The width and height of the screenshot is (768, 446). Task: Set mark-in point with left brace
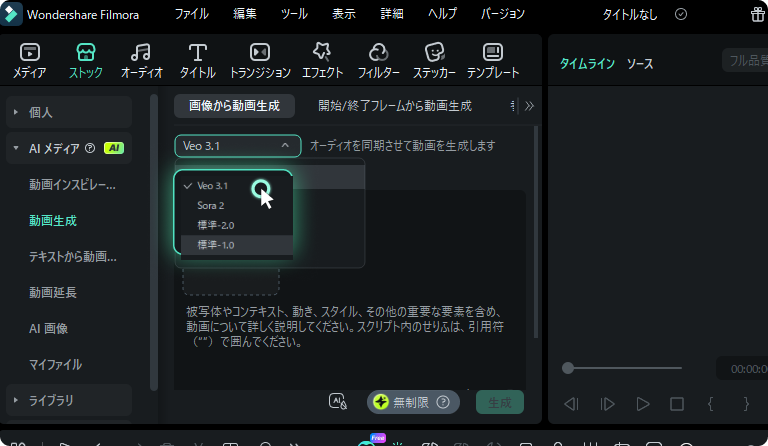[x=710, y=404]
